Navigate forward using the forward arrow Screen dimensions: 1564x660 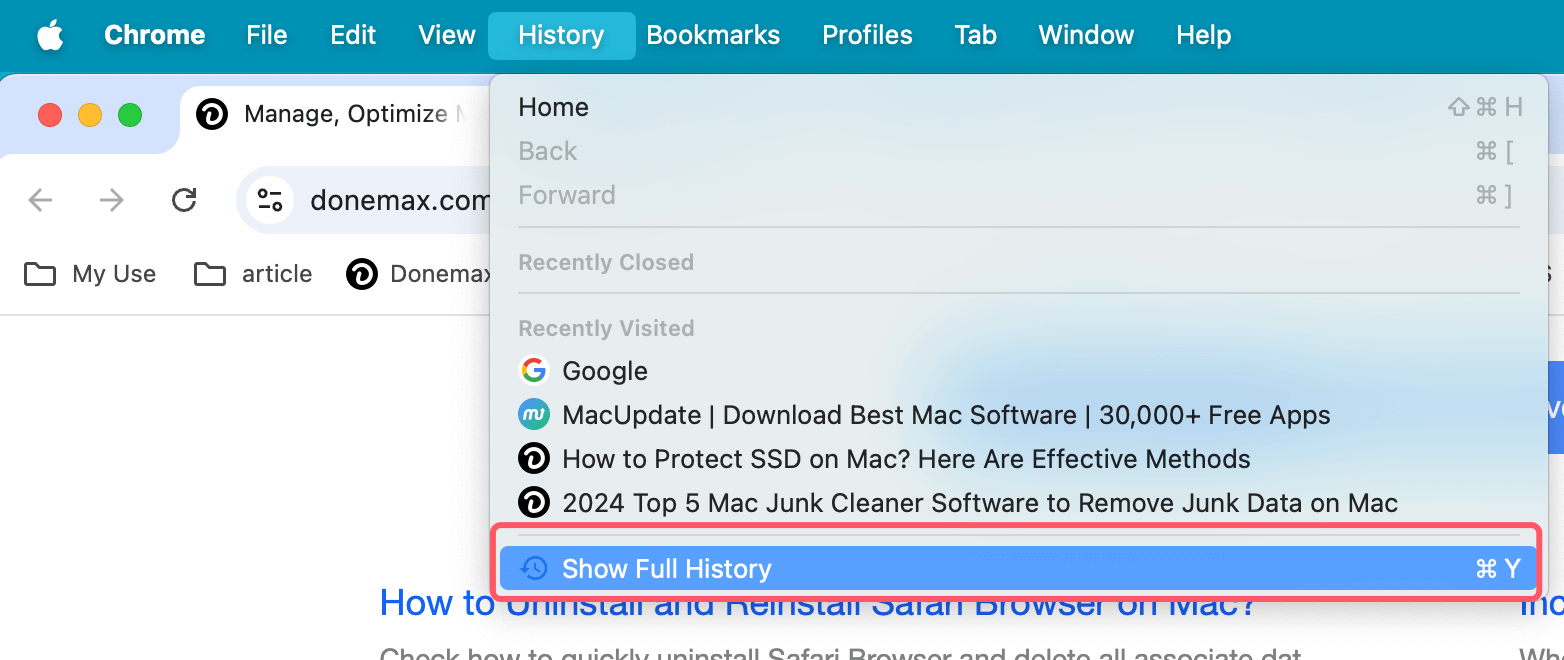click(111, 200)
